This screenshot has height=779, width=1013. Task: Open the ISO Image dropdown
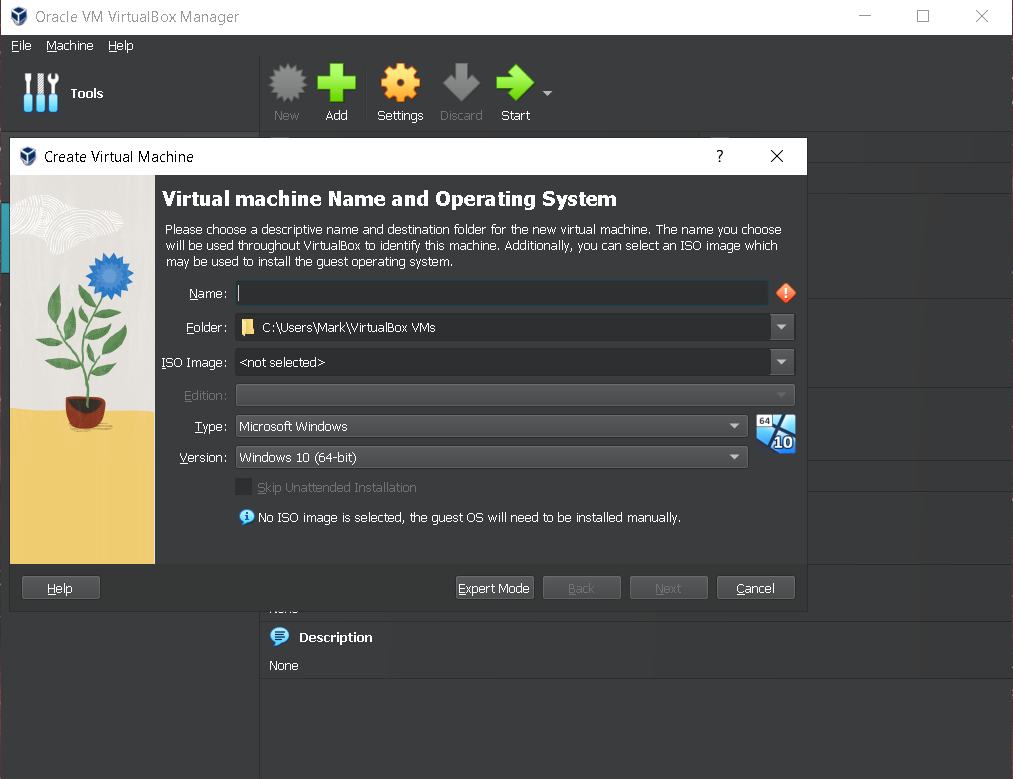click(782, 362)
